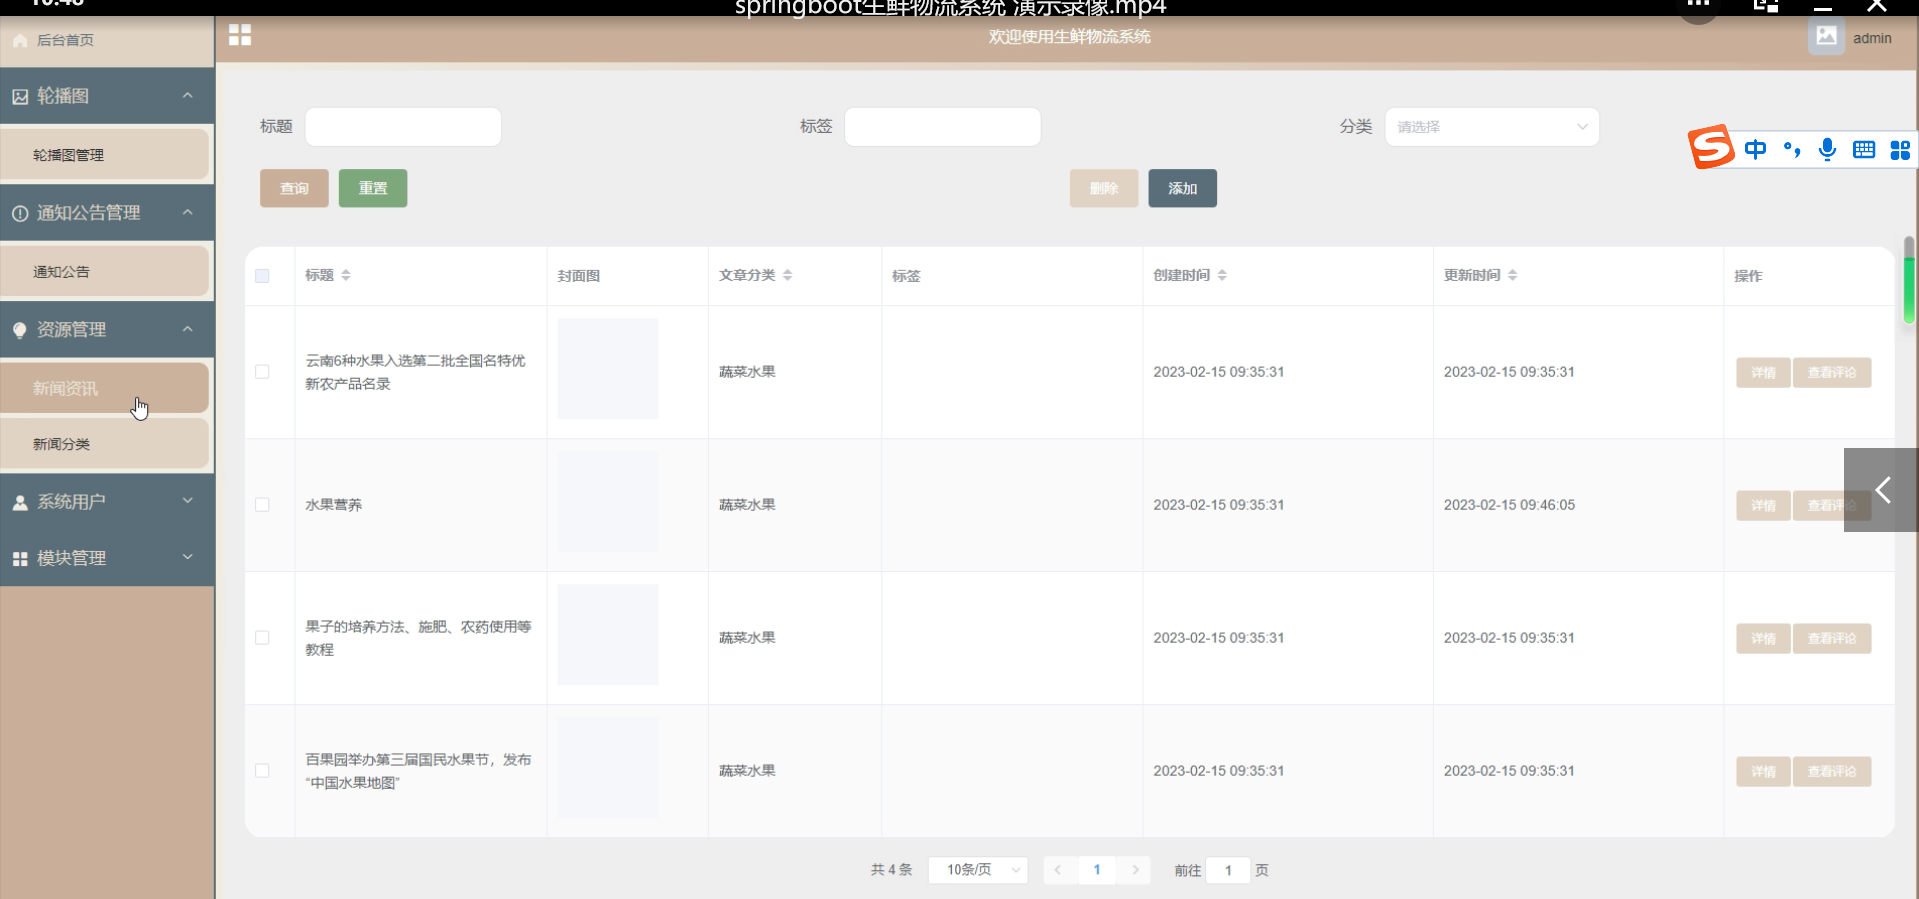Image resolution: width=1919 pixels, height=899 pixels.
Task: Click page number 1 in pagination
Action: tap(1097, 870)
